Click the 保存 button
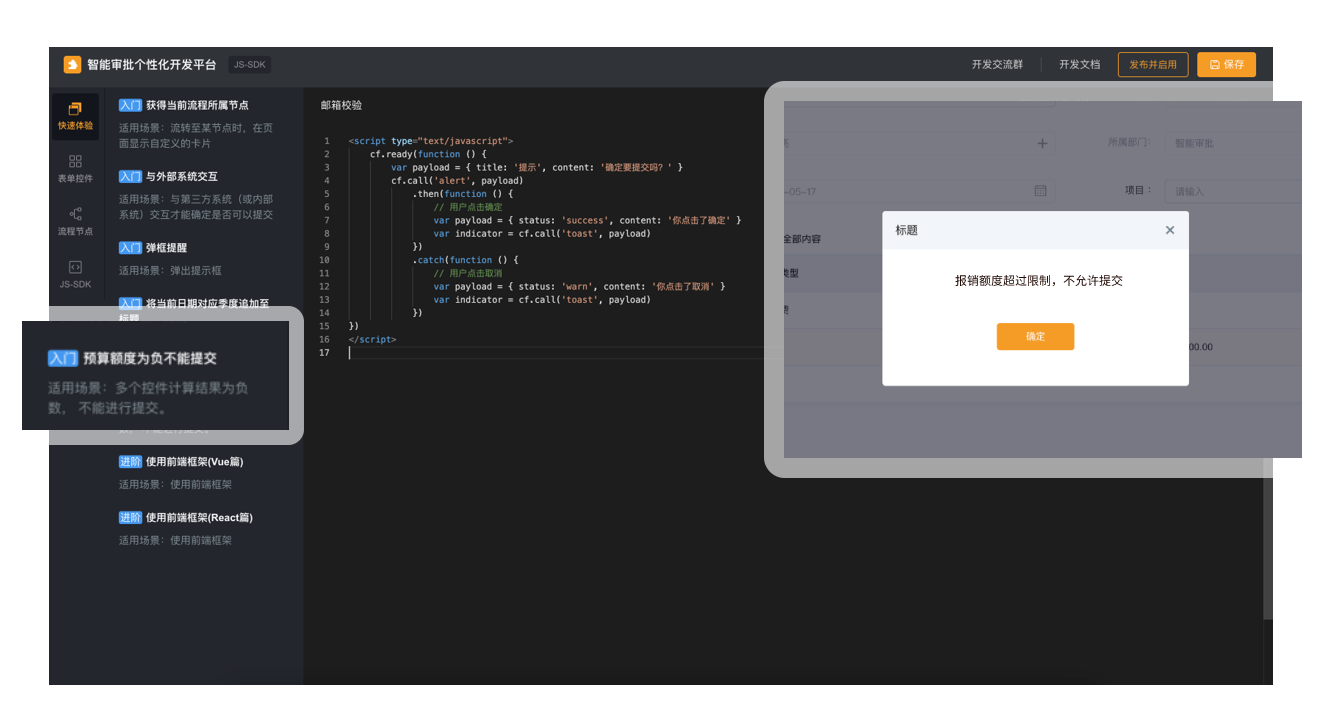Viewport: 1324px width, 724px height. click(x=1226, y=64)
